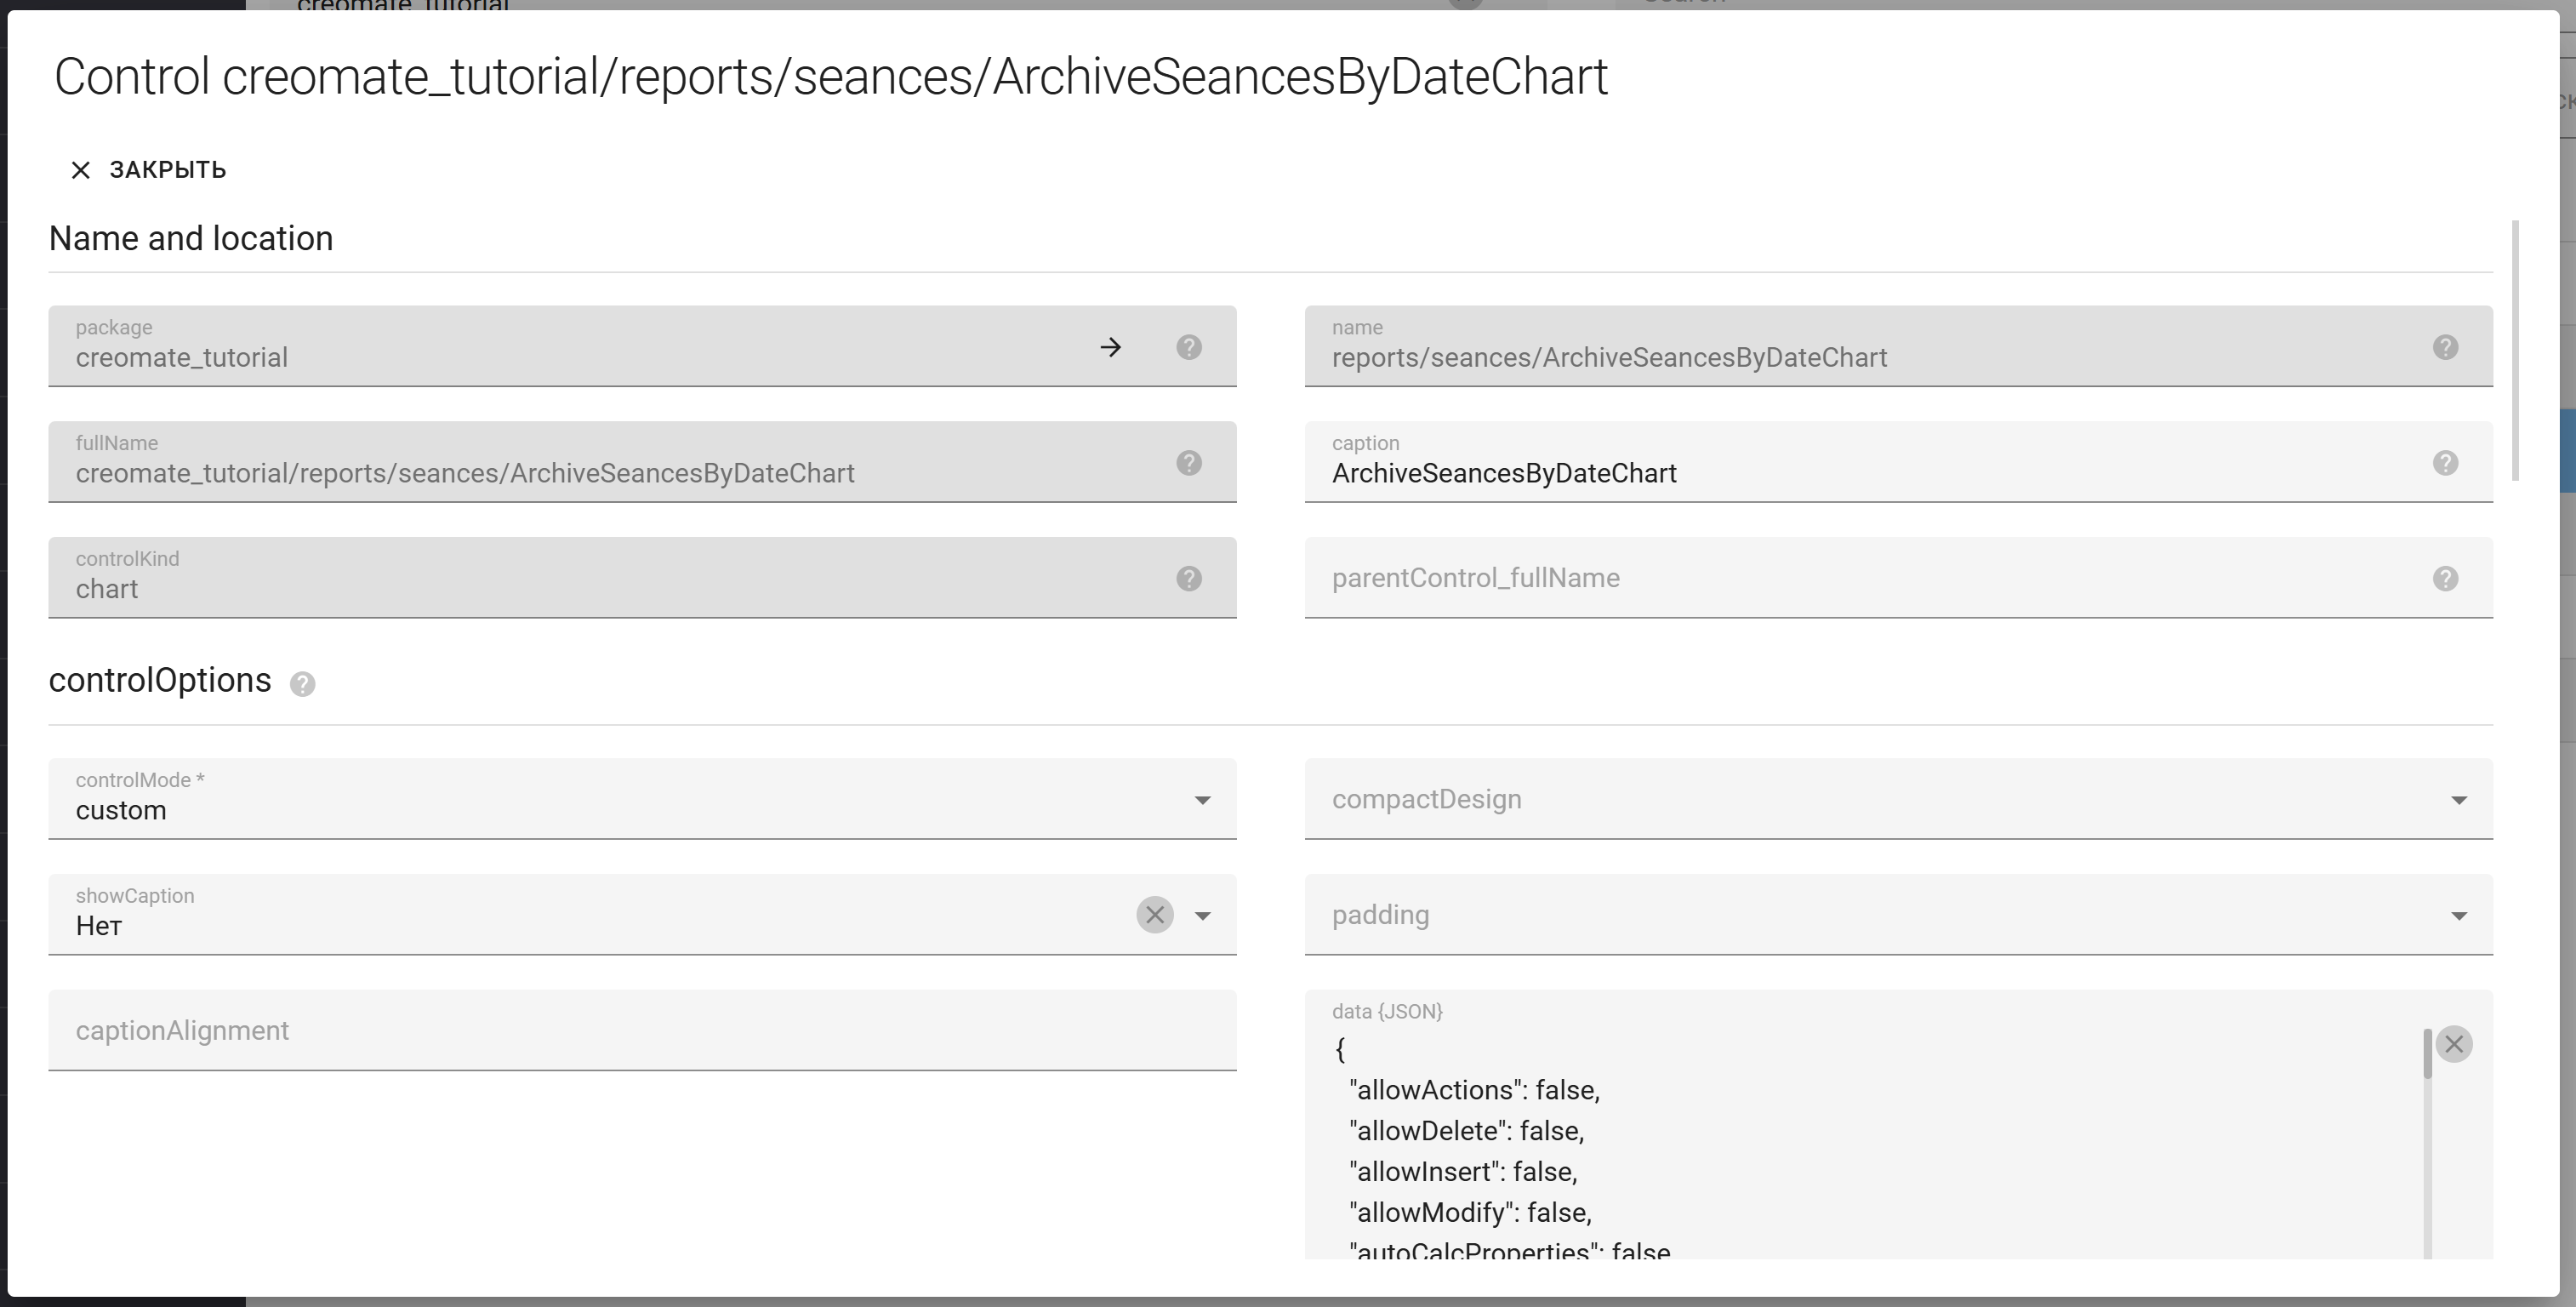
Task: Click help icon in parentControl_fullName field
Action: (2445, 579)
